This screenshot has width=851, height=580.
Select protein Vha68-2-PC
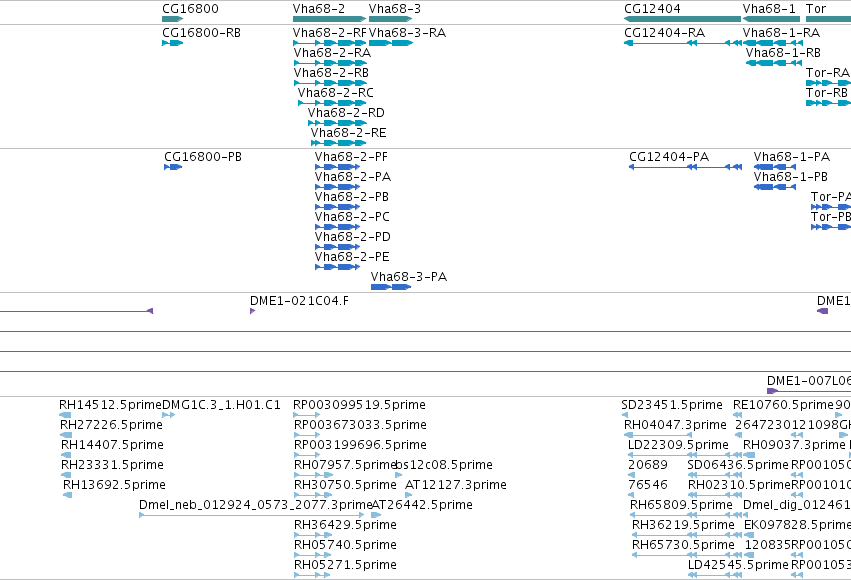pyautogui.click(x=352, y=218)
